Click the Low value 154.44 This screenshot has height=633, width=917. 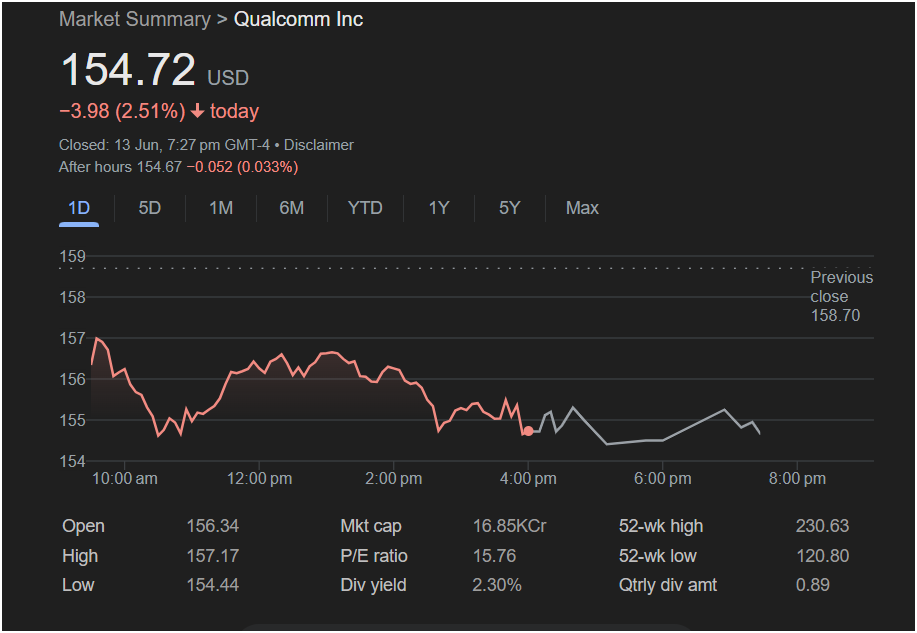pos(213,585)
